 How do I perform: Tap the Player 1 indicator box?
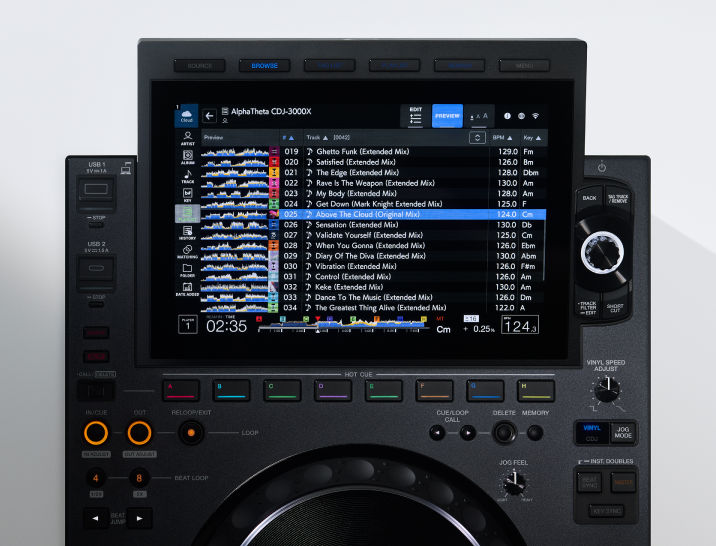pyautogui.click(x=188, y=325)
